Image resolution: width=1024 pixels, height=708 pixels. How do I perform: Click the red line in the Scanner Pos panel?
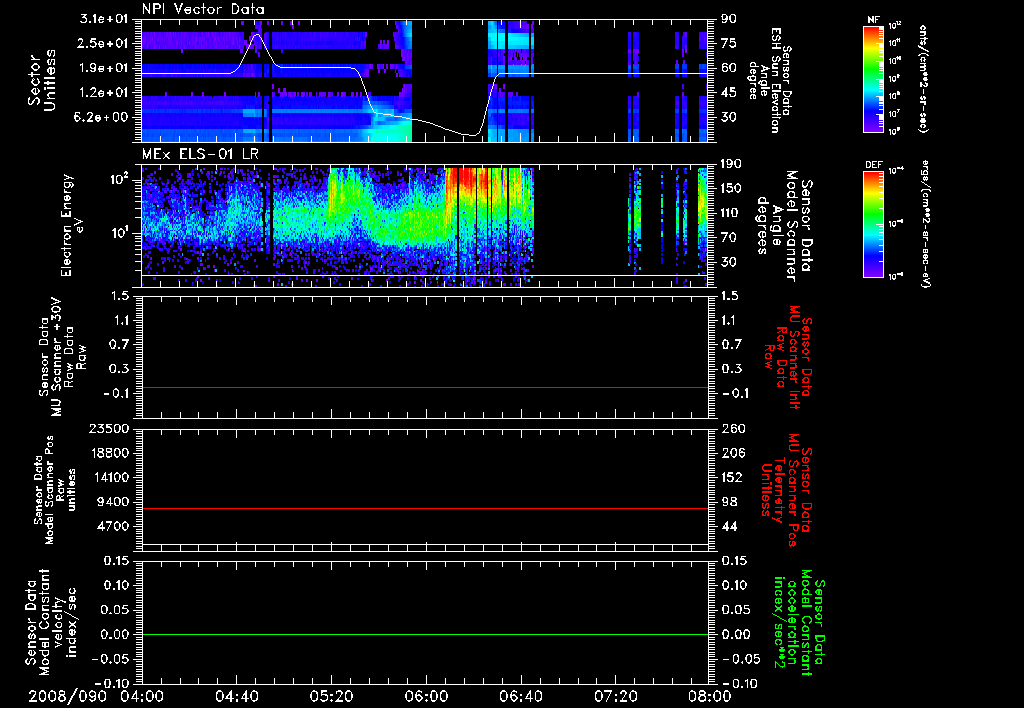pos(425,508)
